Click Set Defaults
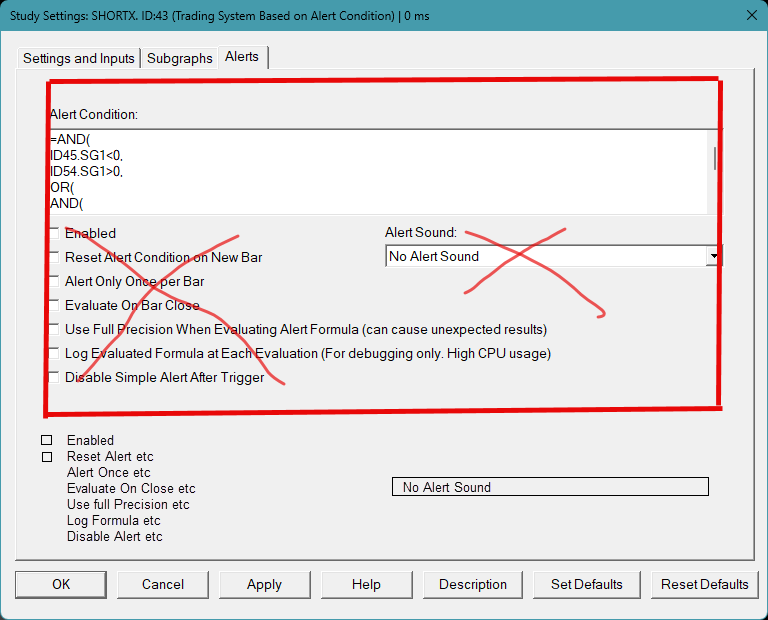This screenshot has height=620, width=768. (586, 584)
